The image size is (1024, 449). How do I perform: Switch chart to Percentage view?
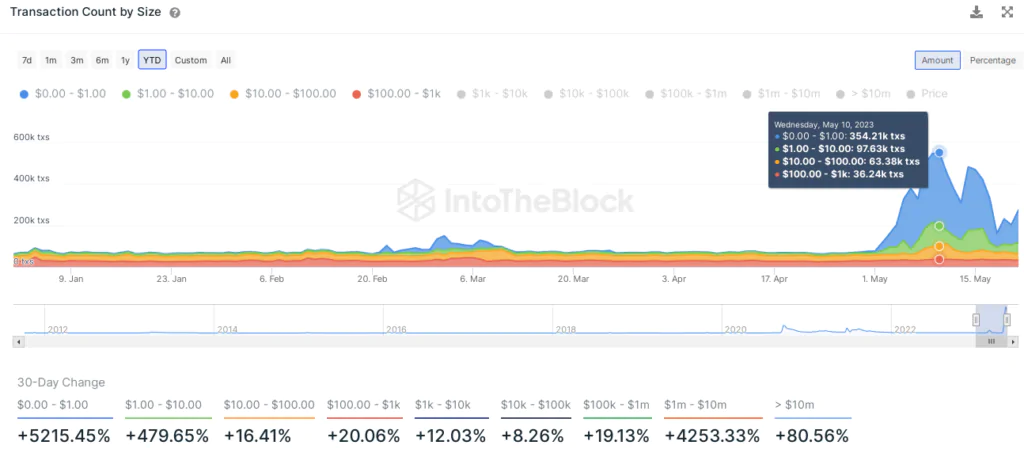pos(993,60)
